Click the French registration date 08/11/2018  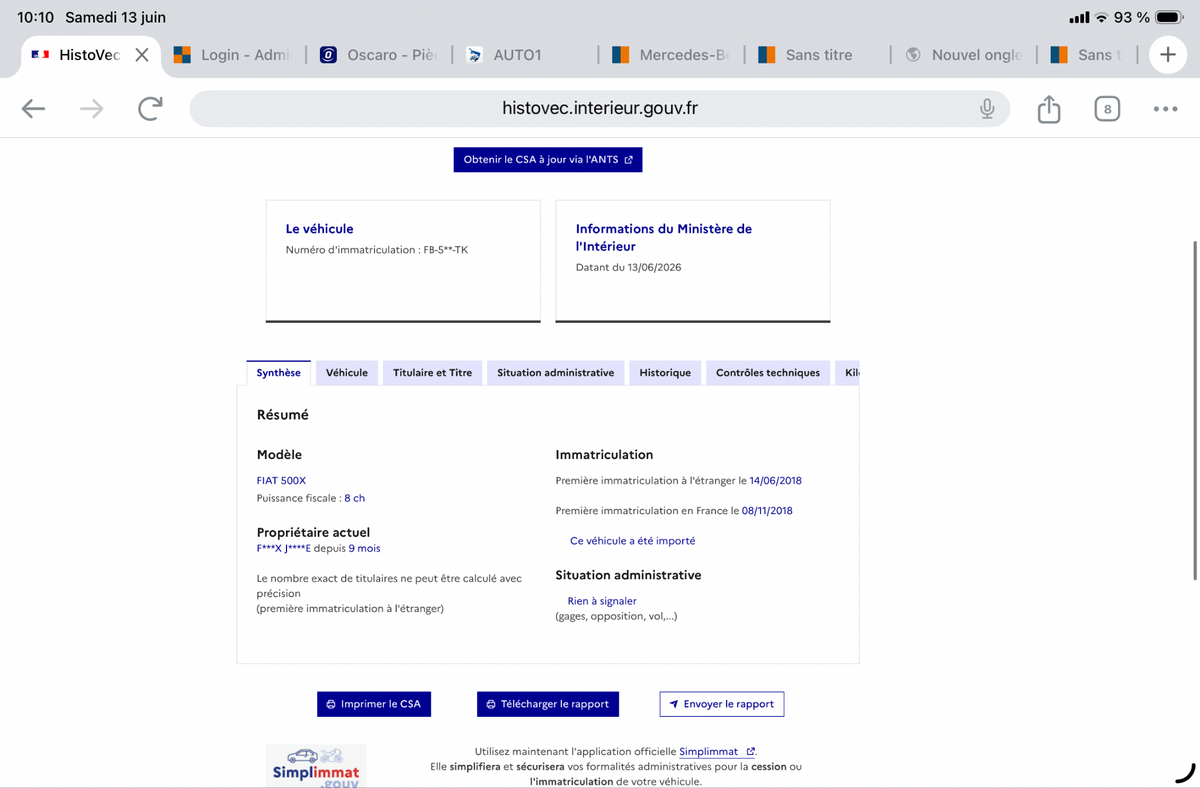click(767, 511)
